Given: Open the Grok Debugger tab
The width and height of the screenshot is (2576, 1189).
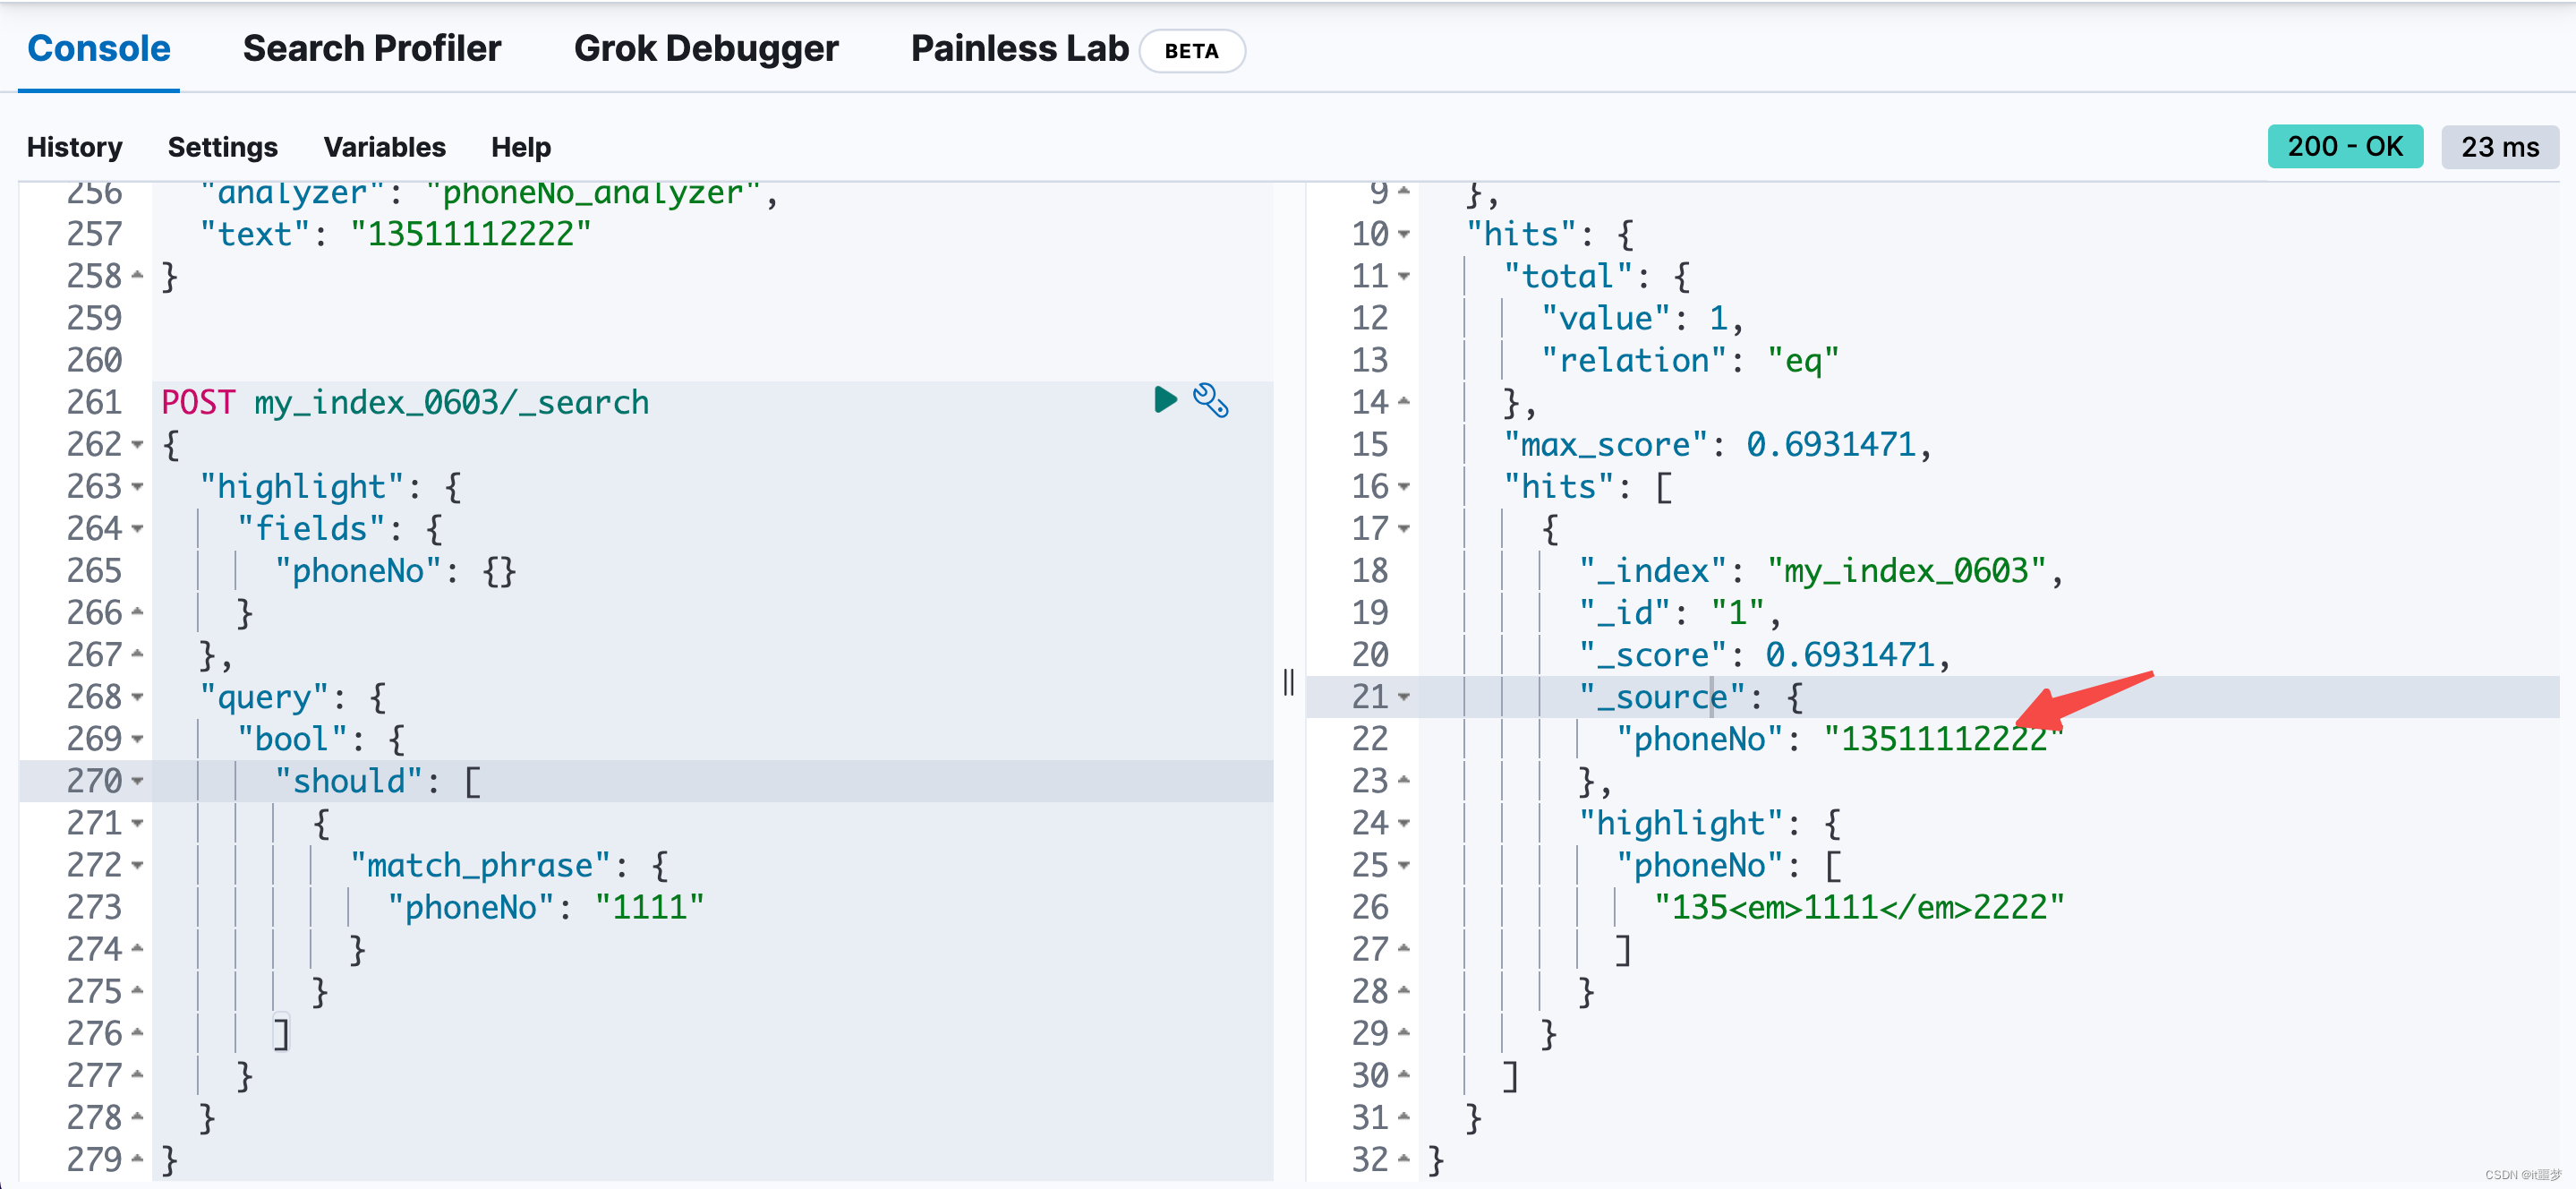Looking at the screenshot, I should 706,48.
